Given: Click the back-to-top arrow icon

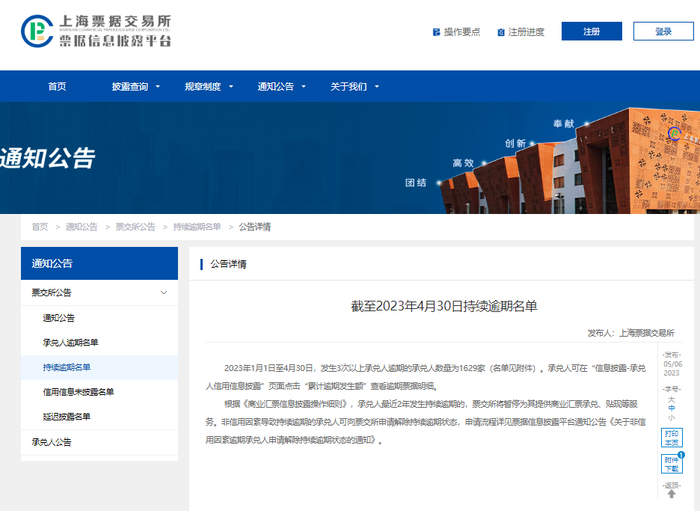Looking at the screenshot, I should point(671,494).
